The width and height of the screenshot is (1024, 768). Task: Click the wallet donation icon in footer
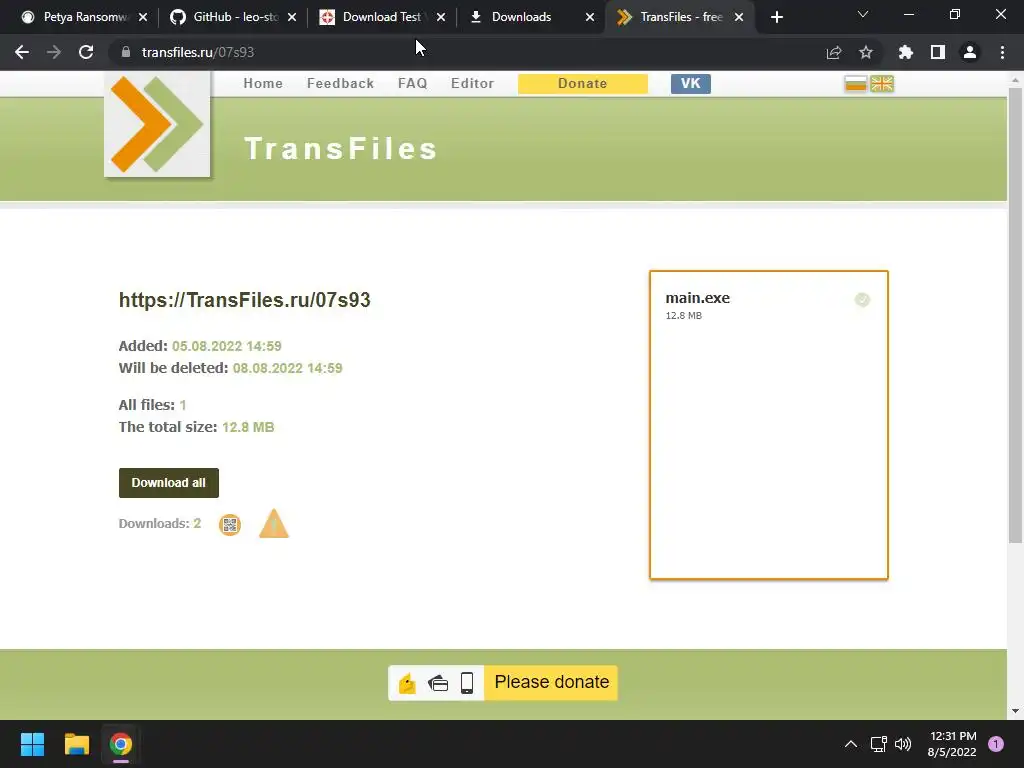point(407,683)
